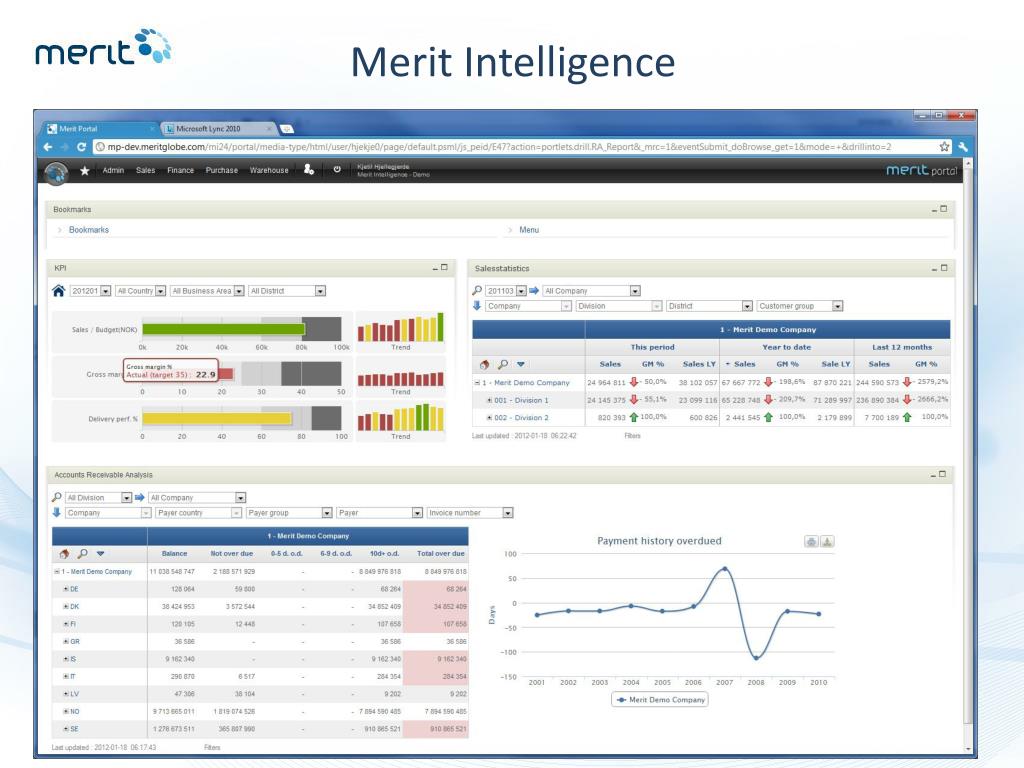This screenshot has height=768, width=1024.
Task: Minimize the Salesstatistics portlet
Action: tap(935, 268)
